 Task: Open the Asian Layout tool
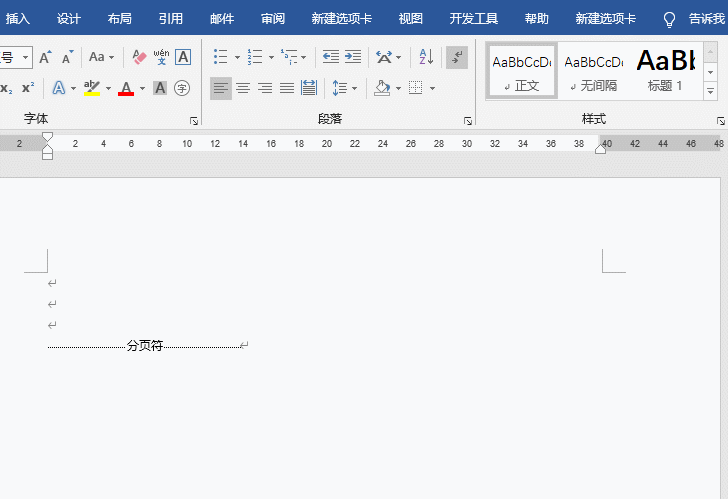[384, 57]
